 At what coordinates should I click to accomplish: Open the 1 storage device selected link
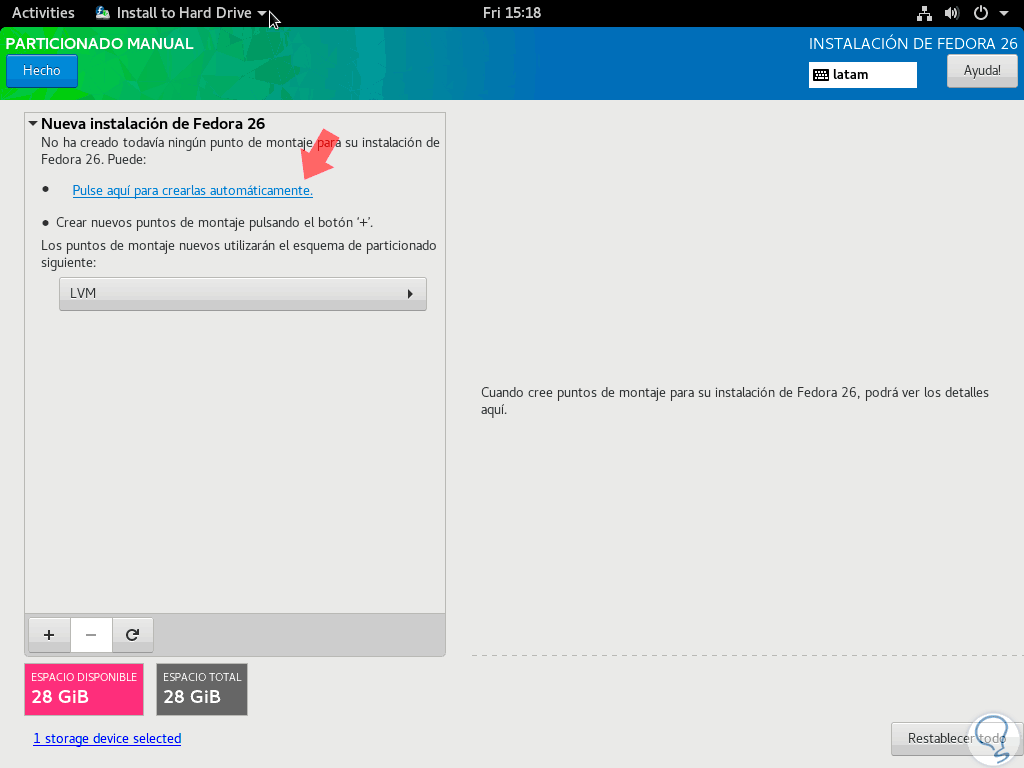point(107,739)
